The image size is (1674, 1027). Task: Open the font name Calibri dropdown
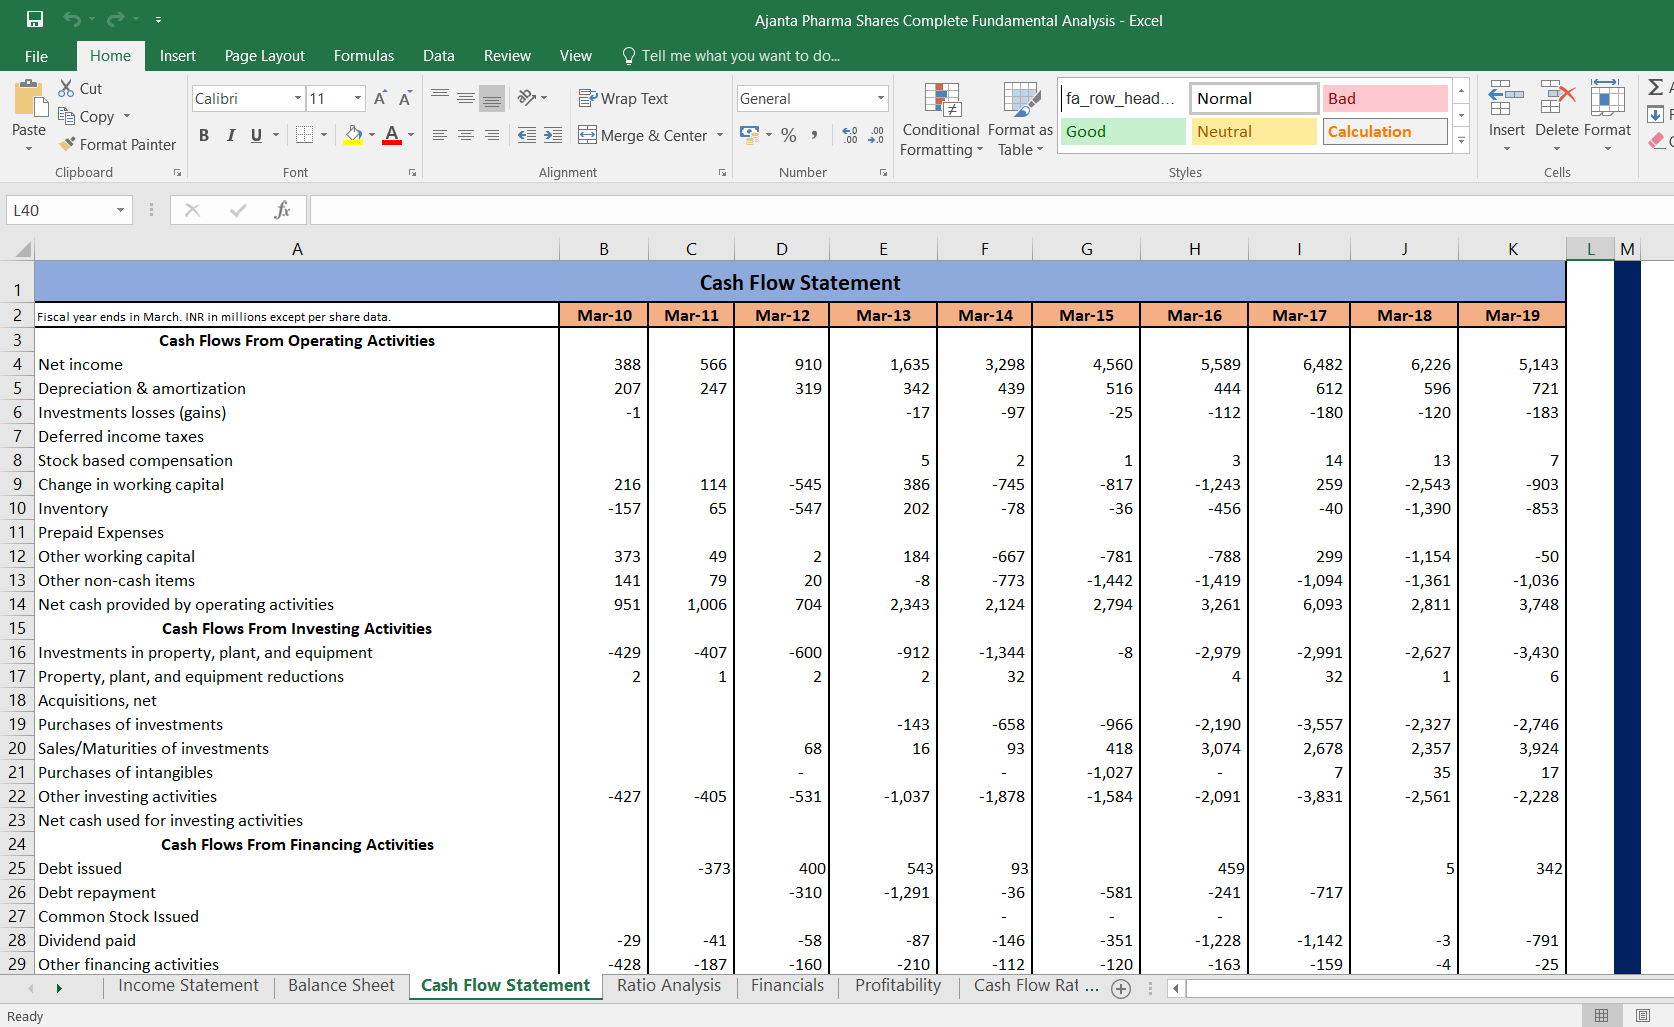[298, 98]
